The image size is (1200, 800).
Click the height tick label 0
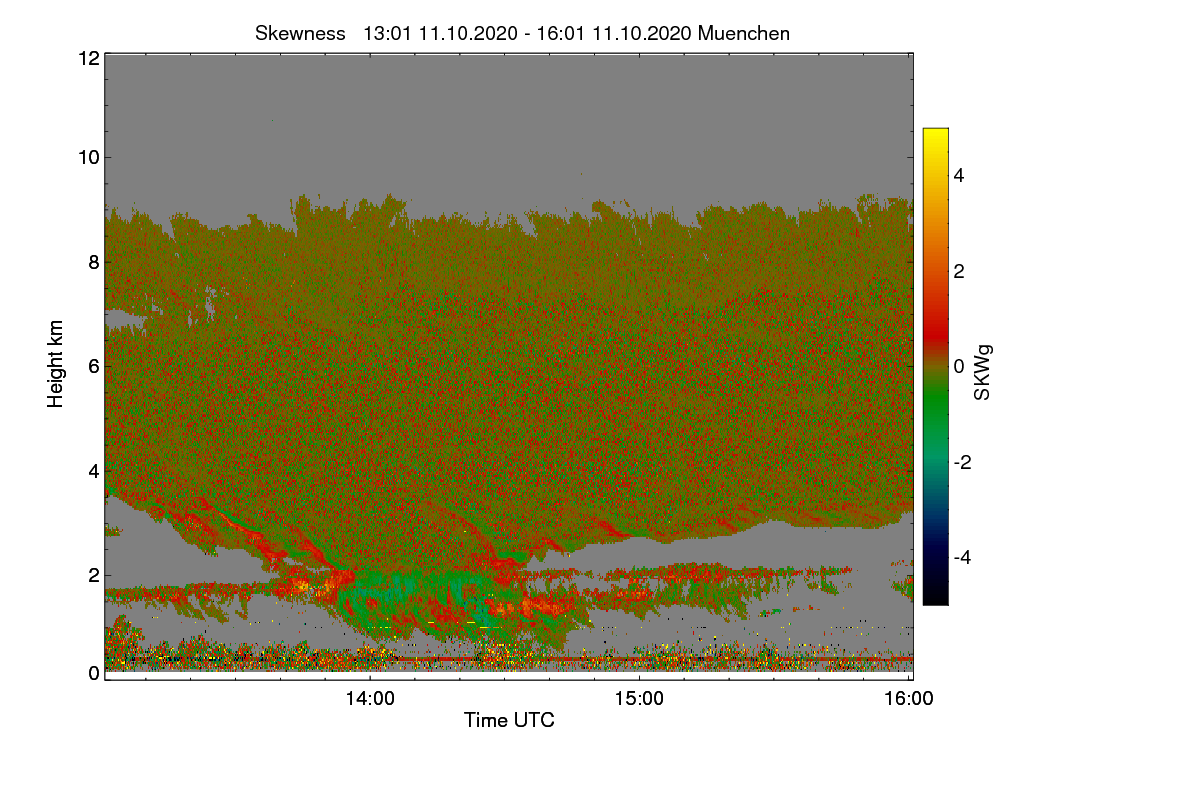point(93,673)
